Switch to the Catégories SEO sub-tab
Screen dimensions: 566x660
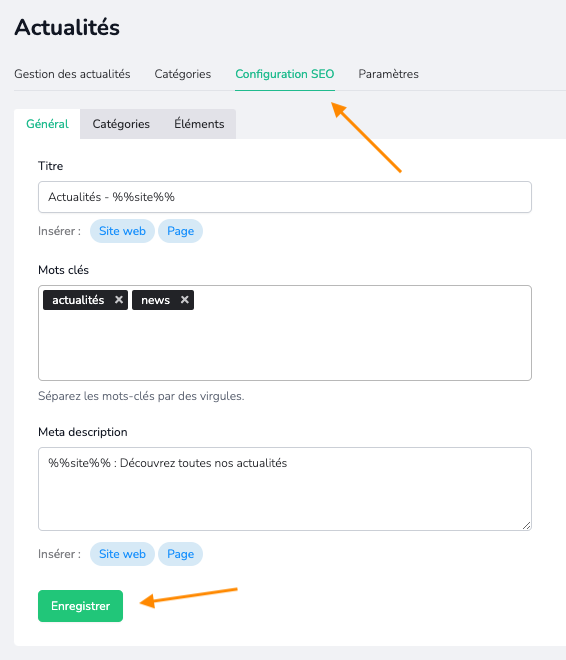tap(121, 124)
